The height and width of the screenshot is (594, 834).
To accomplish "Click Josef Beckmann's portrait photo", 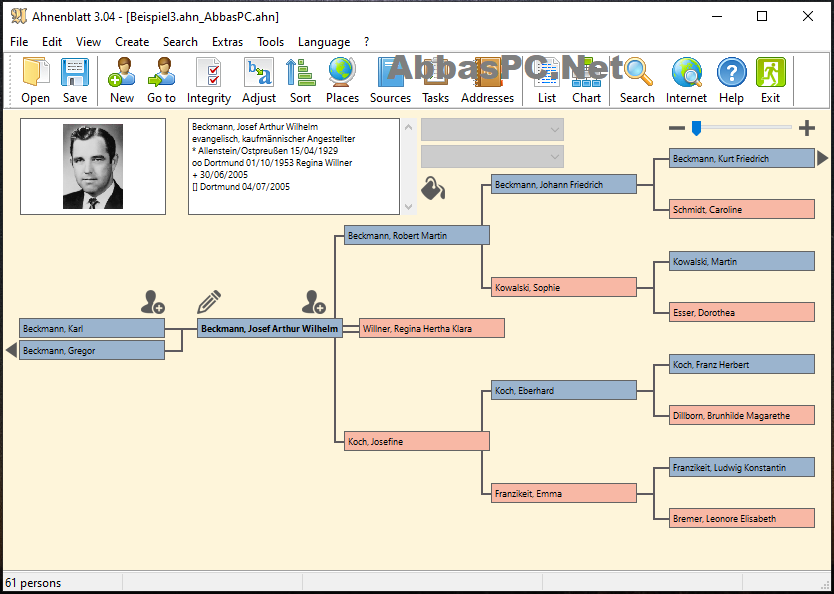I will coord(93,166).
